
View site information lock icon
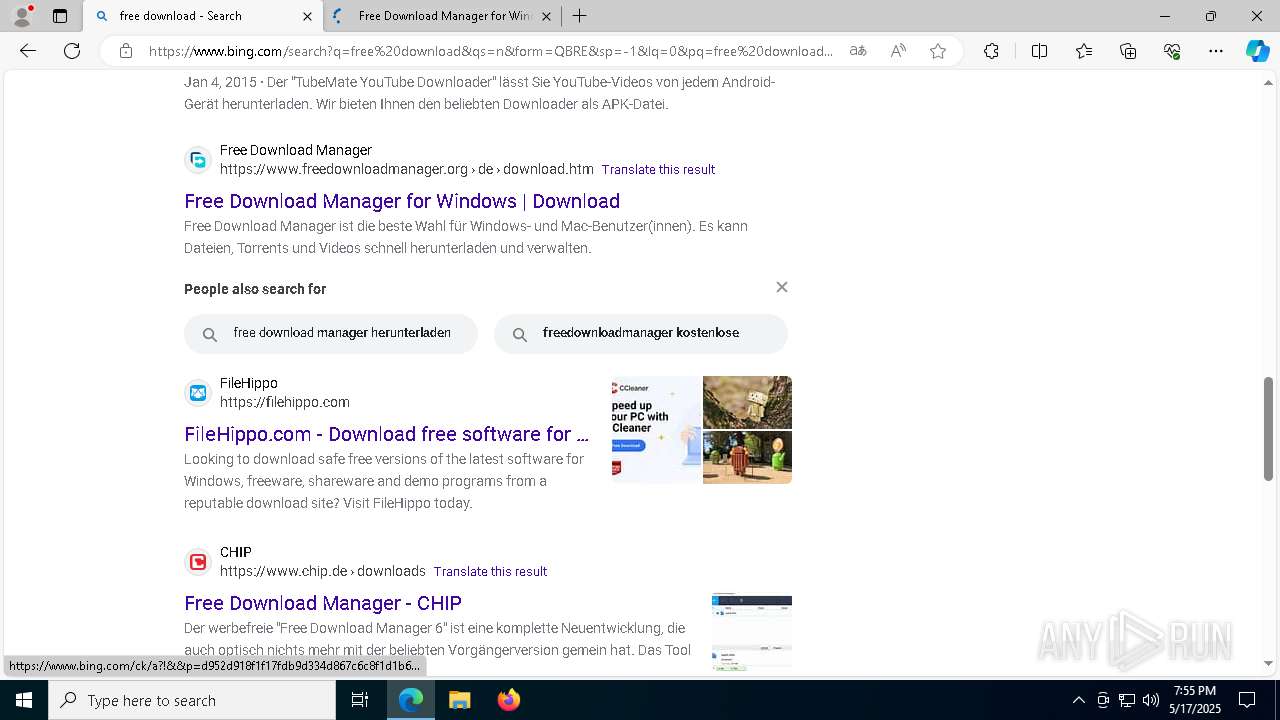tap(126, 51)
